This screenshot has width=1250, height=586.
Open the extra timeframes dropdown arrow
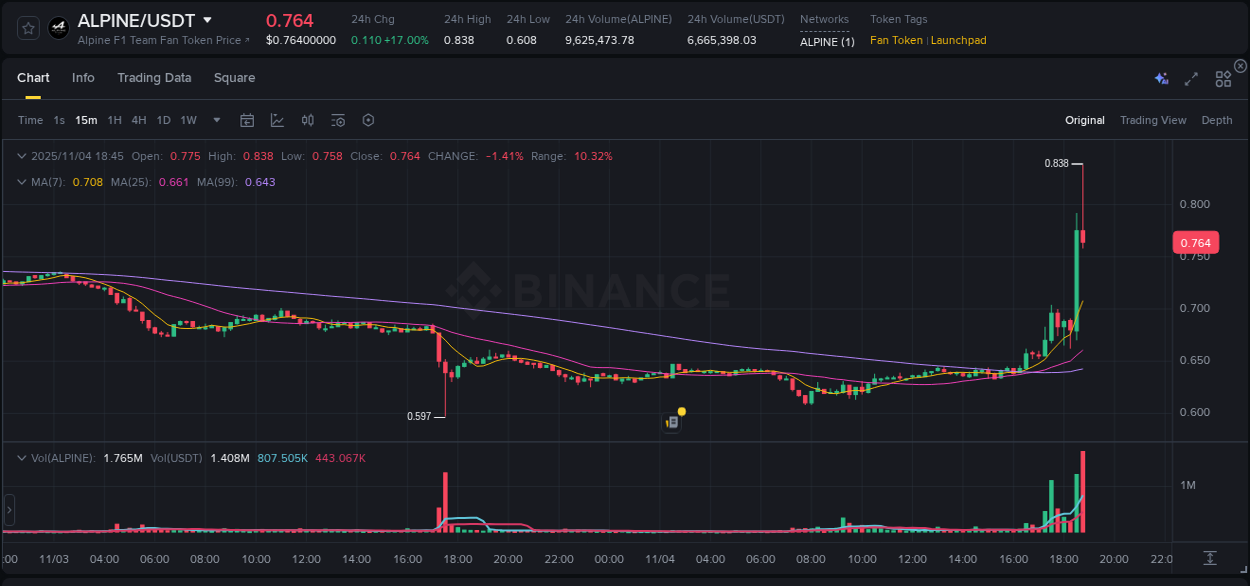(x=215, y=120)
